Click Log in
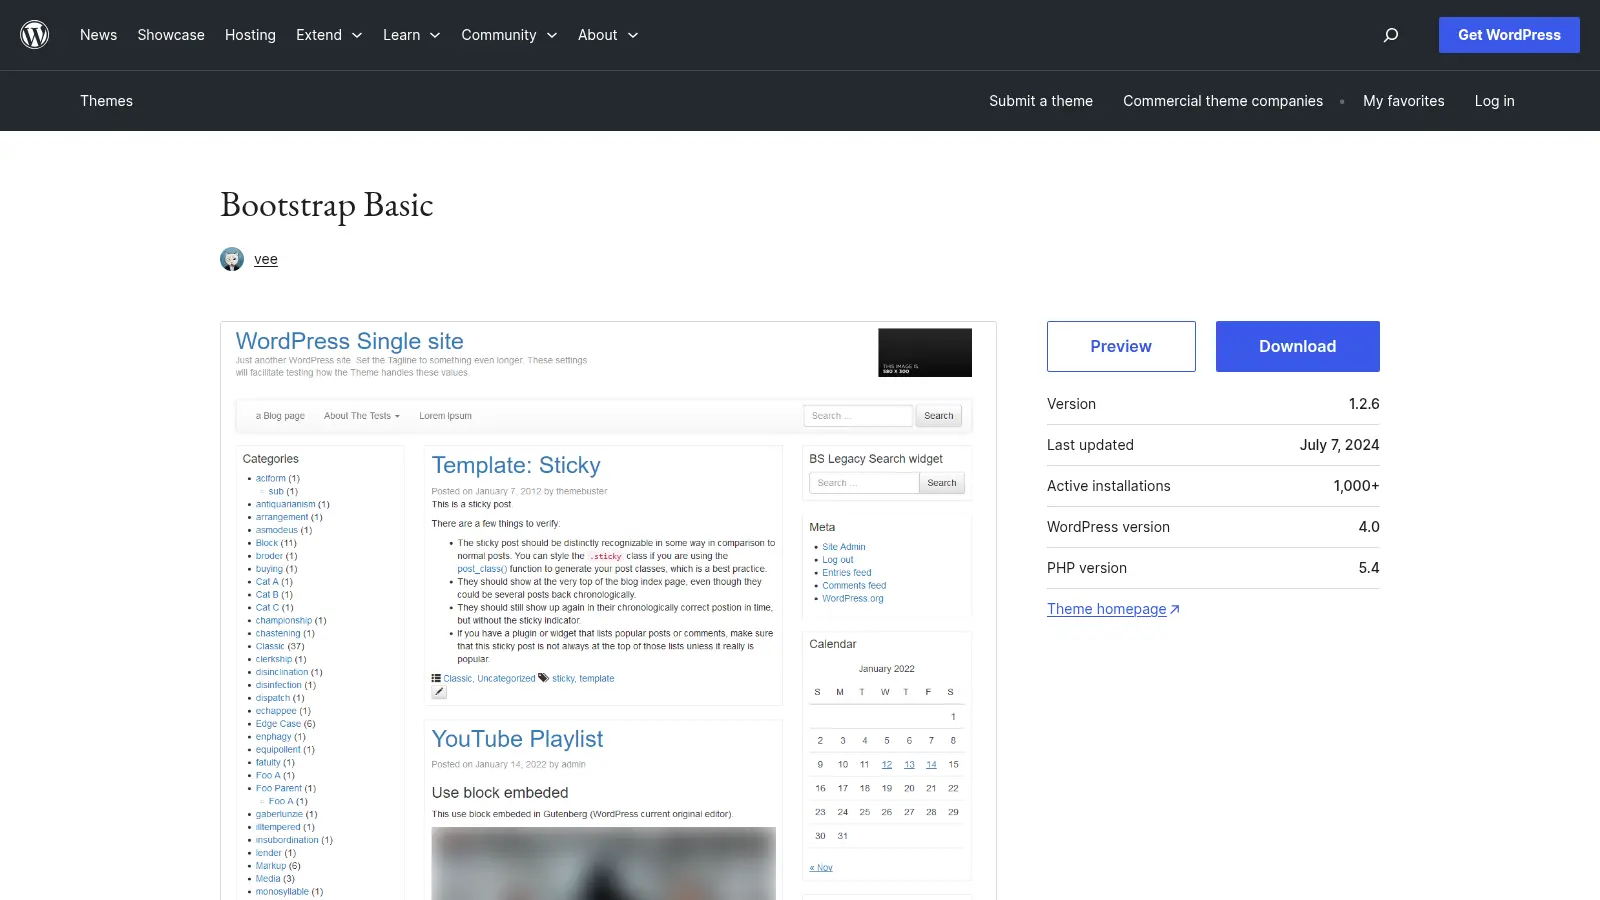This screenshot has height=900, width=1600. [x=1494, y=101]
